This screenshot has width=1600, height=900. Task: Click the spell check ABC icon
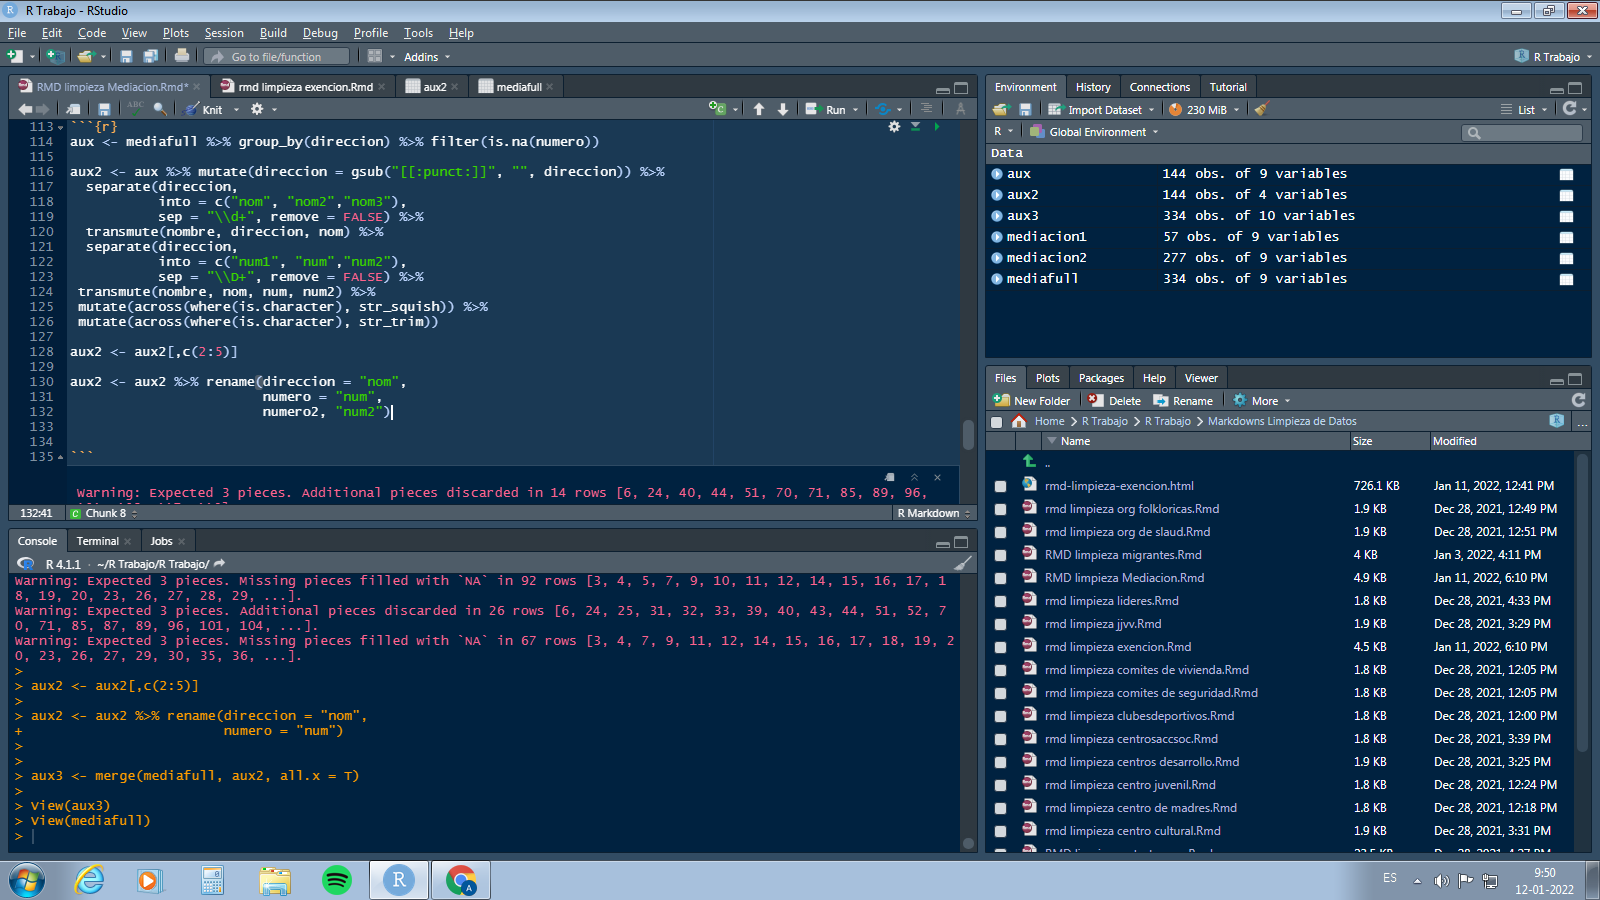[x=135, y=108]
